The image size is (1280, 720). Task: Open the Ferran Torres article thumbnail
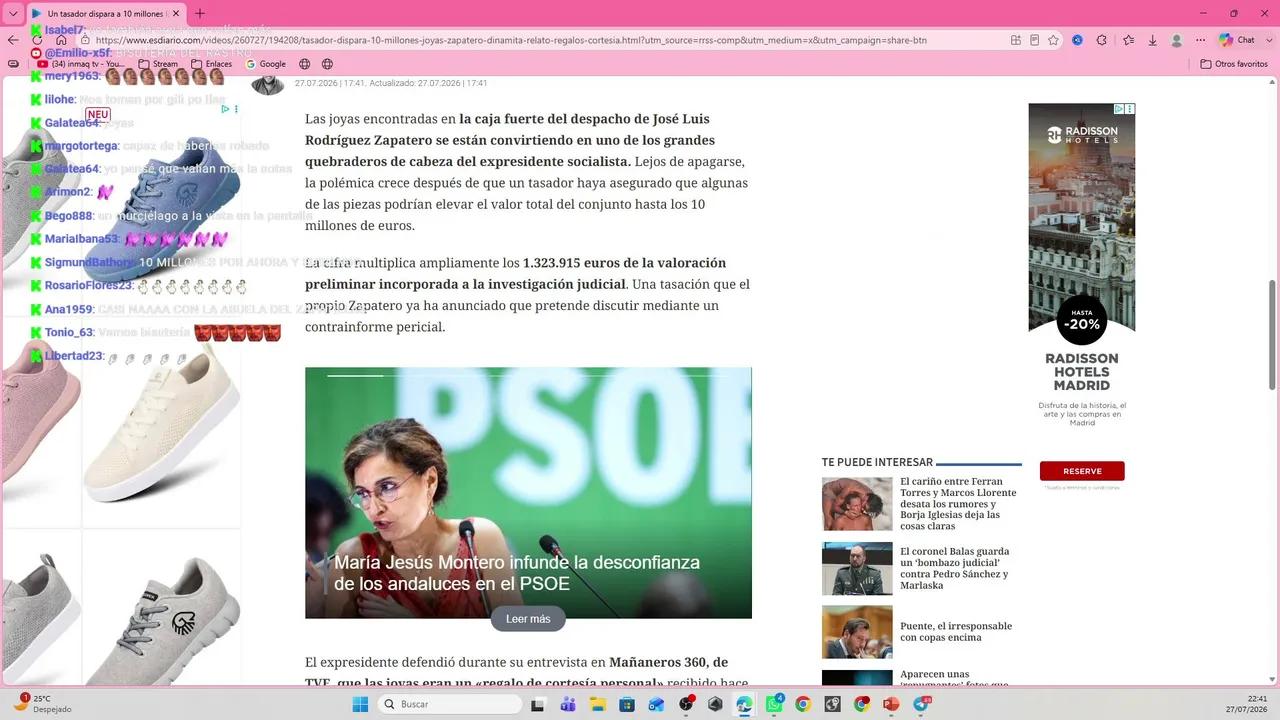point(857,504)
